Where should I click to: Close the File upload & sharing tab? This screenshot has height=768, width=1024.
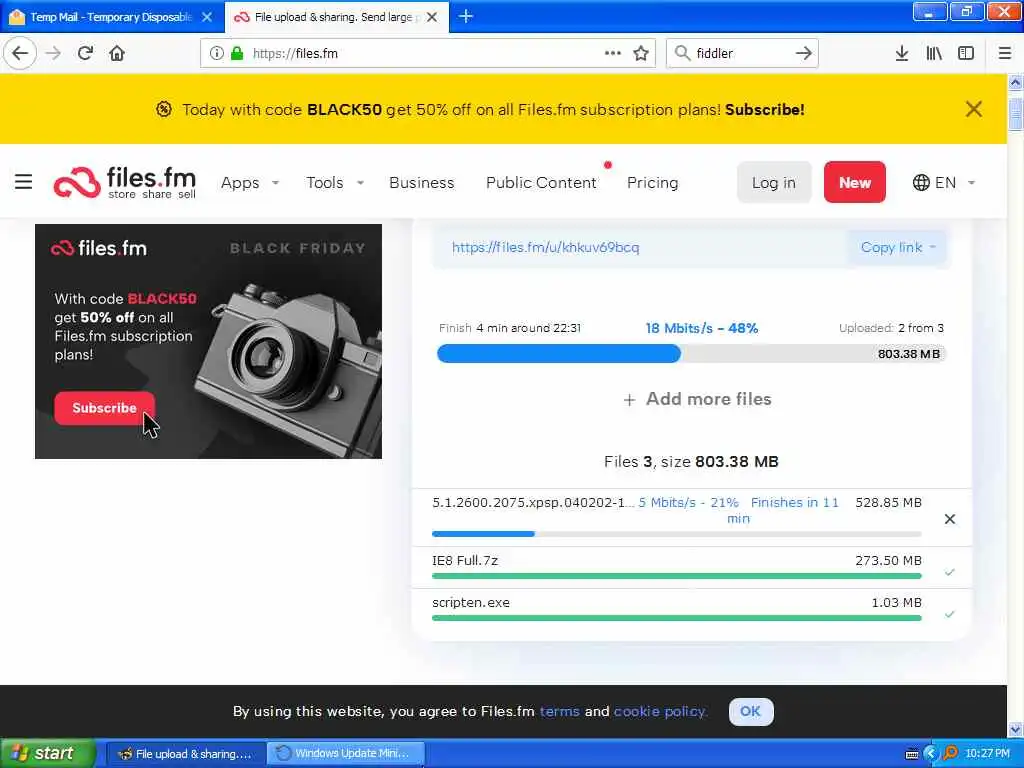click(432, 17)
